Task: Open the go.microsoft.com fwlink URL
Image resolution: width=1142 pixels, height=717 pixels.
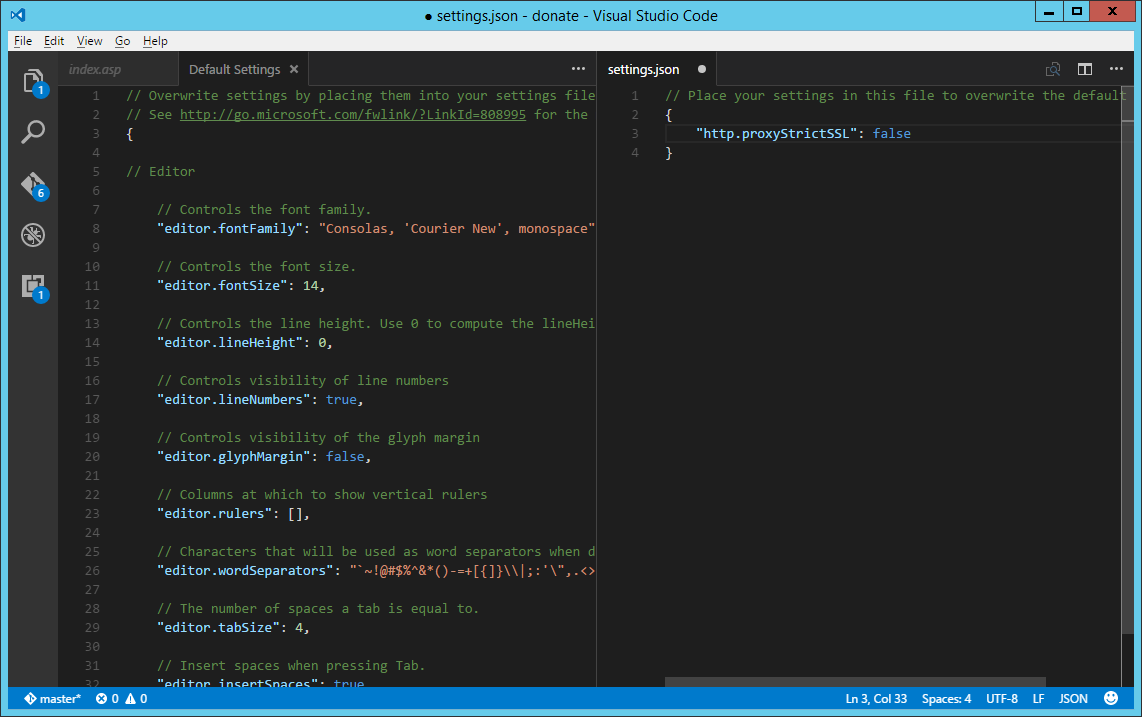Action: [x=353, y=114]
